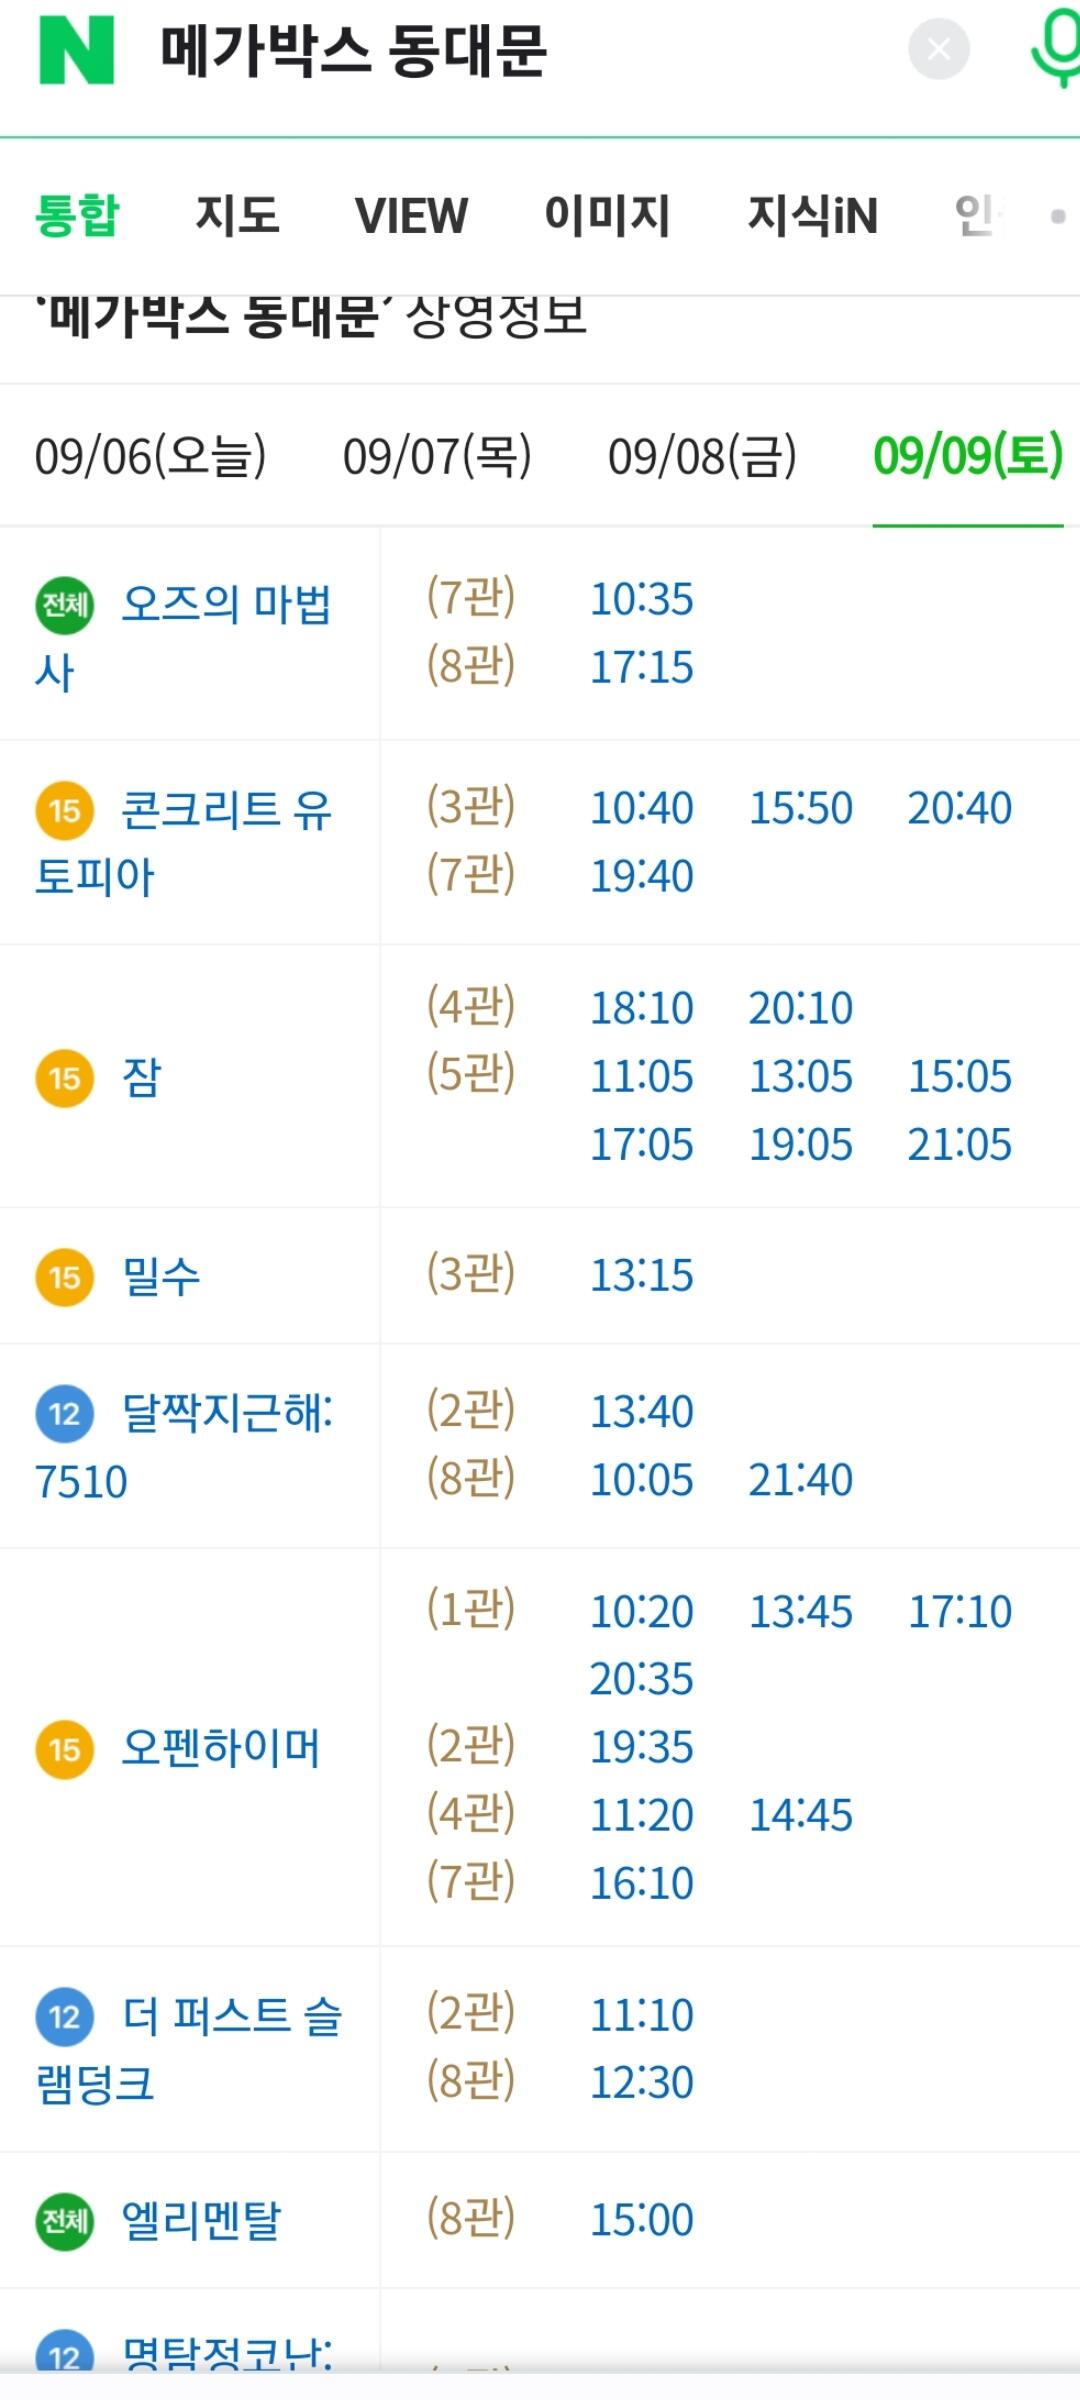Image resolution: width=1080 pixels, height=2400 pixels.
Task: Click the 15 rating badge beside 밀수
Action: 65,1277
